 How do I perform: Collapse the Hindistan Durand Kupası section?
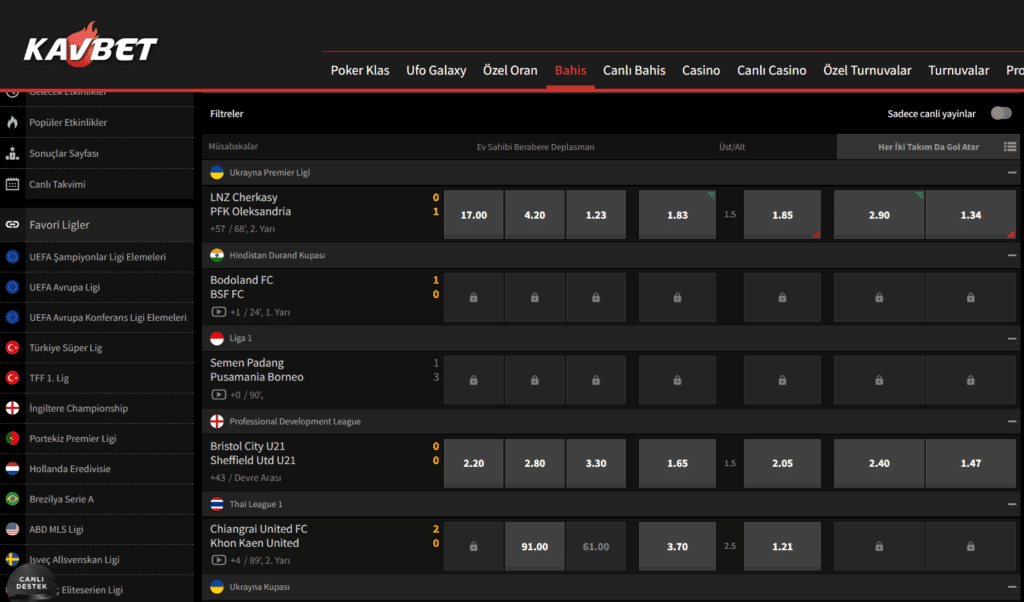[1012, 256]
